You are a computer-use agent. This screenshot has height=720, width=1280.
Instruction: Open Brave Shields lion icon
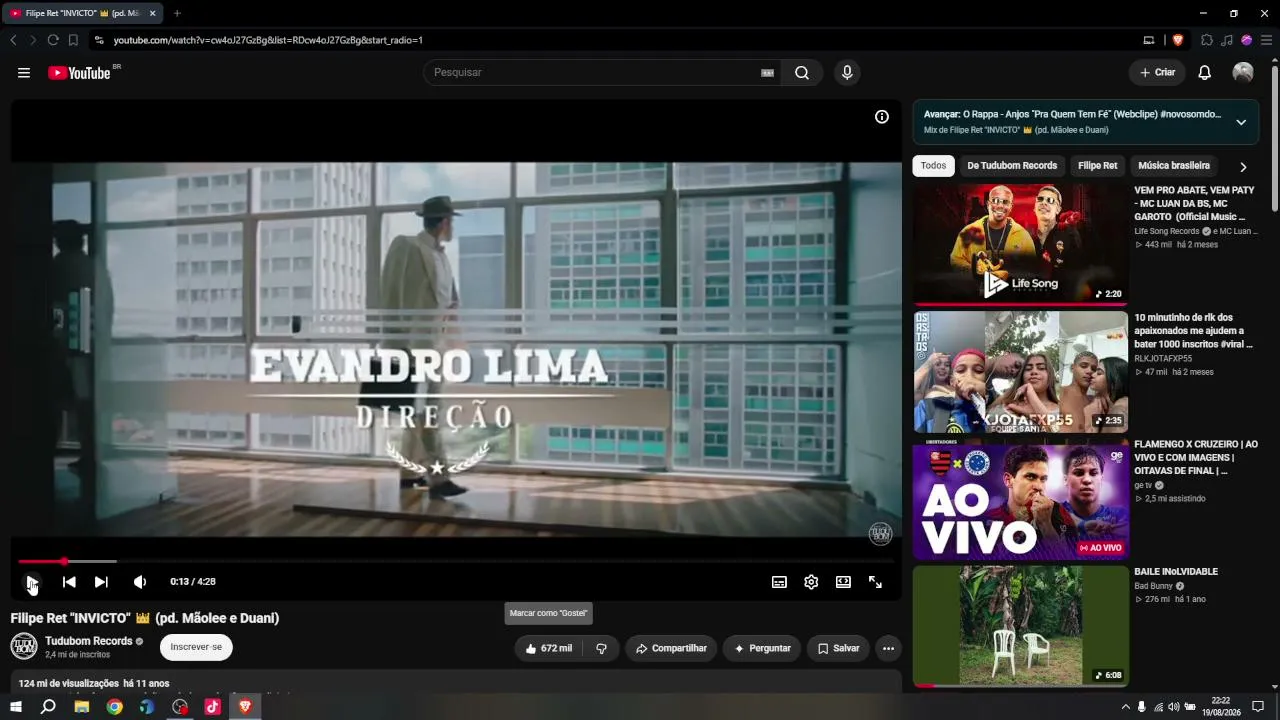[x=1178, y=40]
